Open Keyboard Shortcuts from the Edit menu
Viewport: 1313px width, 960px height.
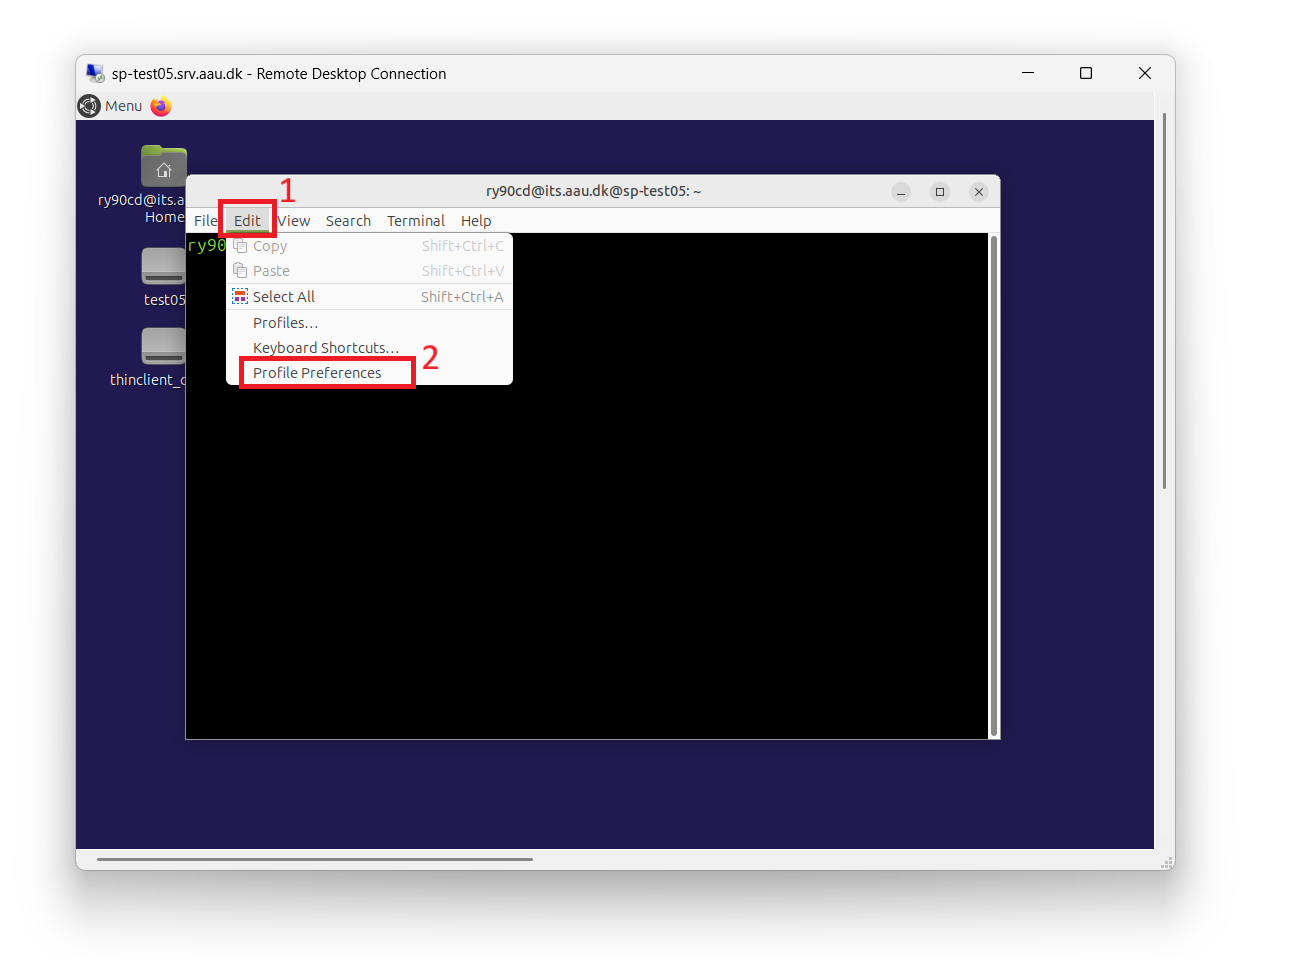(x=325, y=347)
